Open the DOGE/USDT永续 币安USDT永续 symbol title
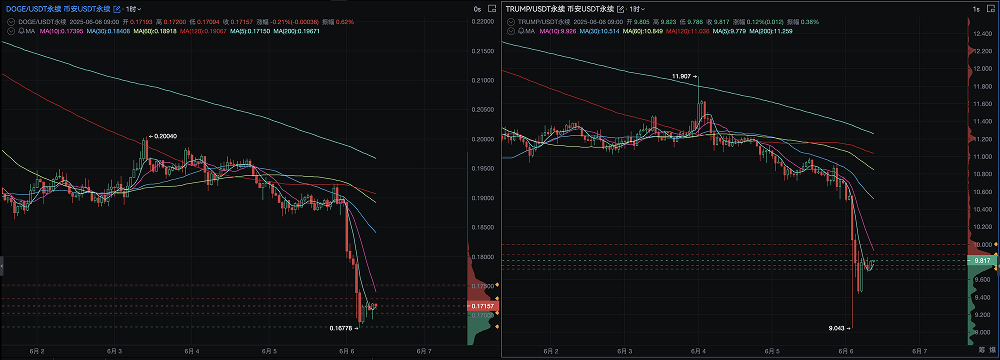Viewport: 1000px width, 360px height. (58, 9)
